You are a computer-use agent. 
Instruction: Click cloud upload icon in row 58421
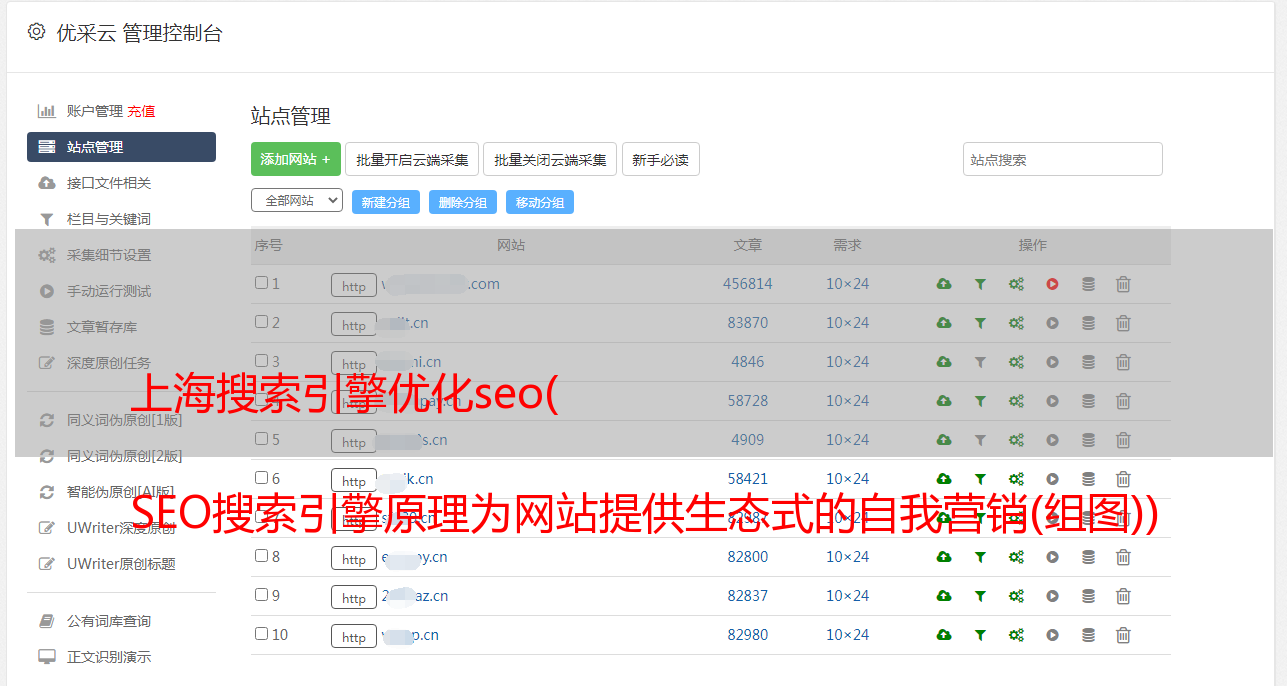coord(944,479)
